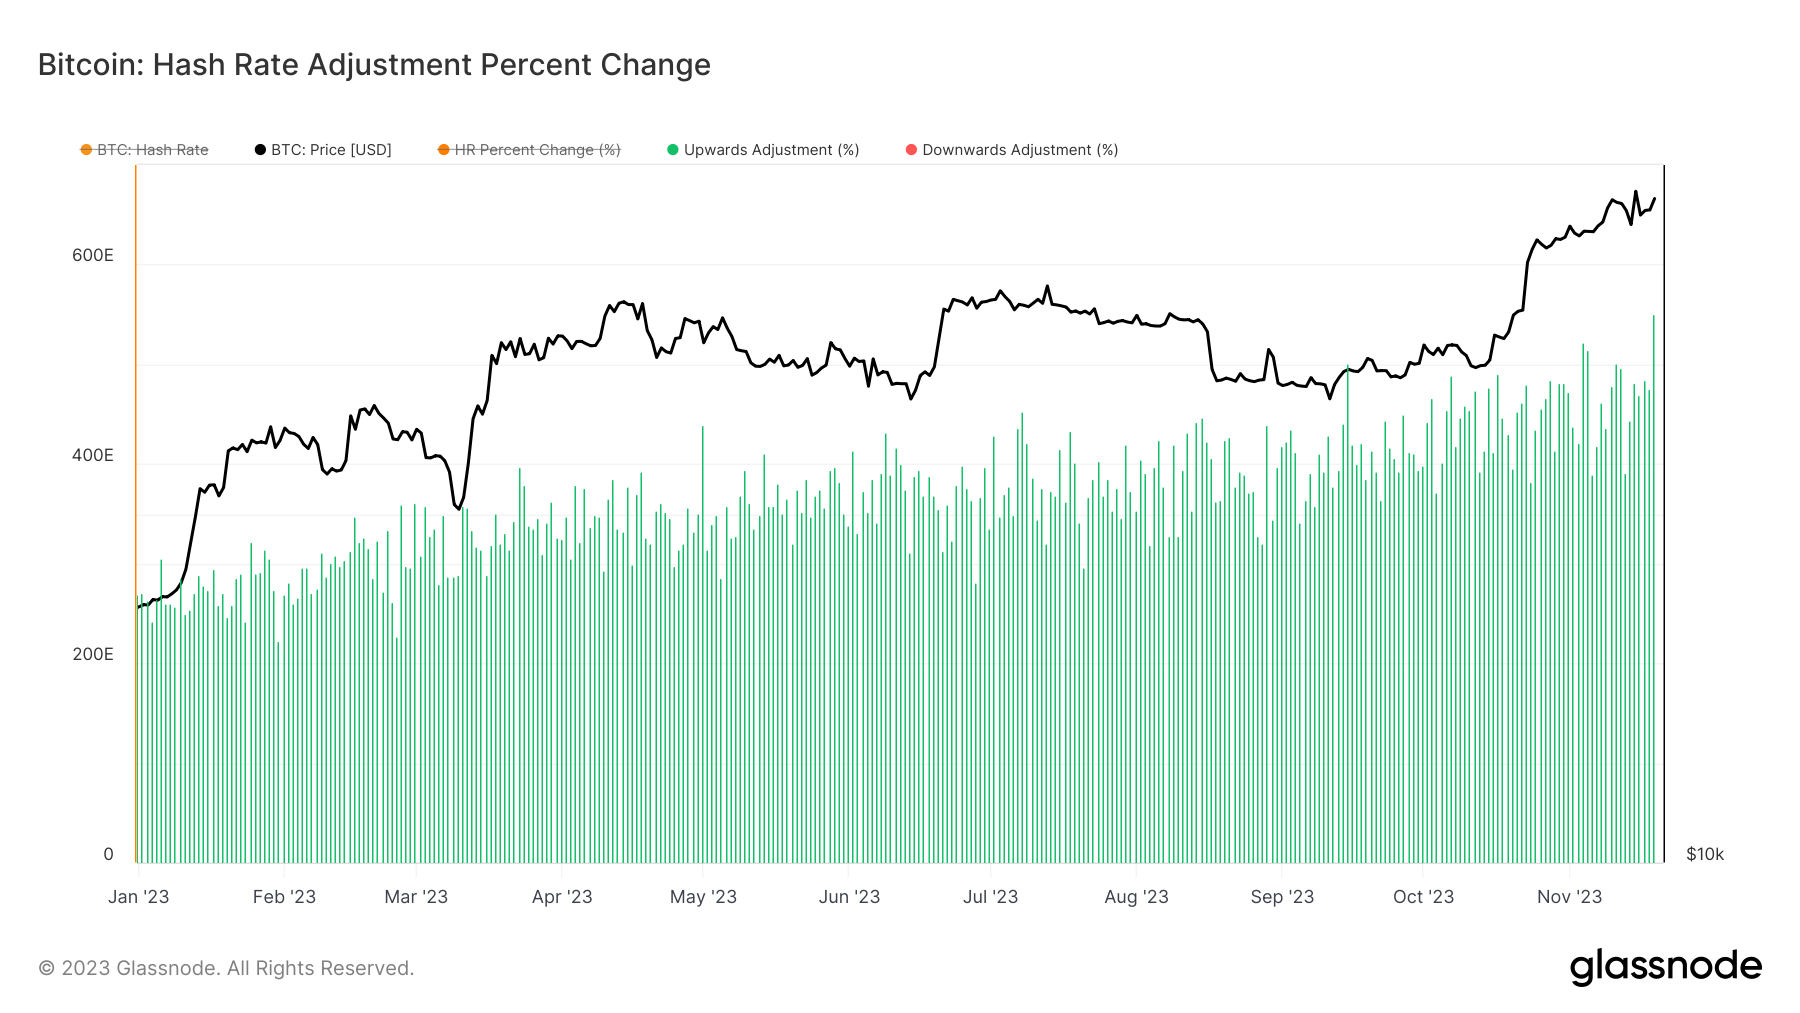Click the chart title text
The image size is (1800, 1013).
[374, 65]
